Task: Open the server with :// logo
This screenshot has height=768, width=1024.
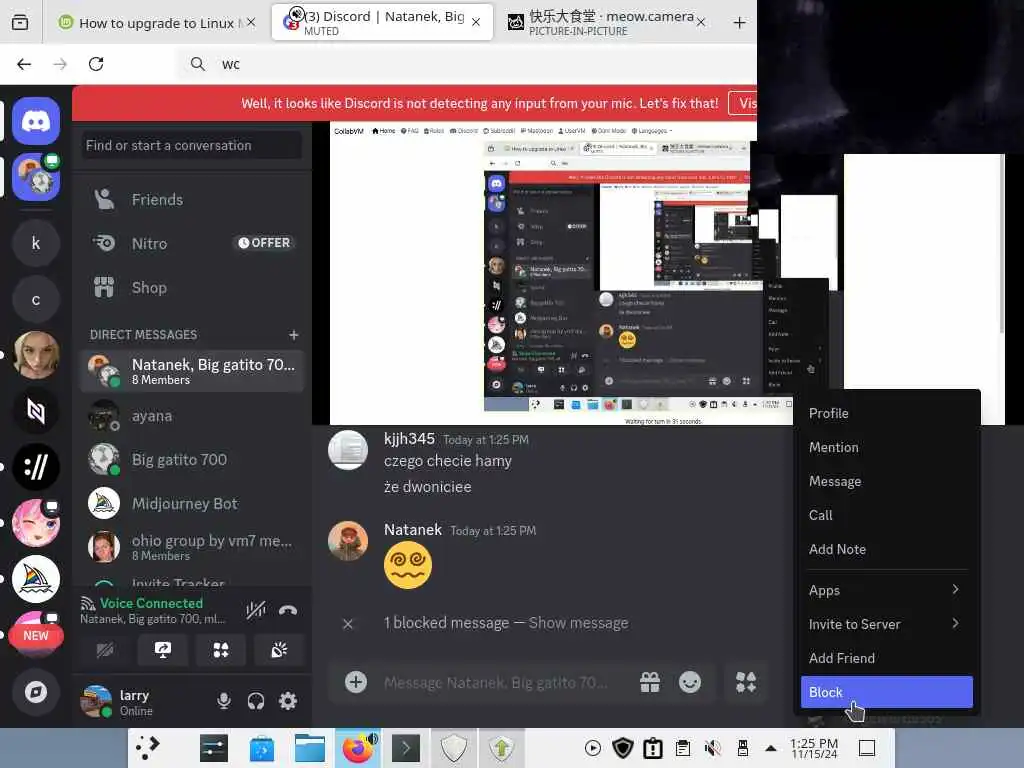Action: (36, 467)
